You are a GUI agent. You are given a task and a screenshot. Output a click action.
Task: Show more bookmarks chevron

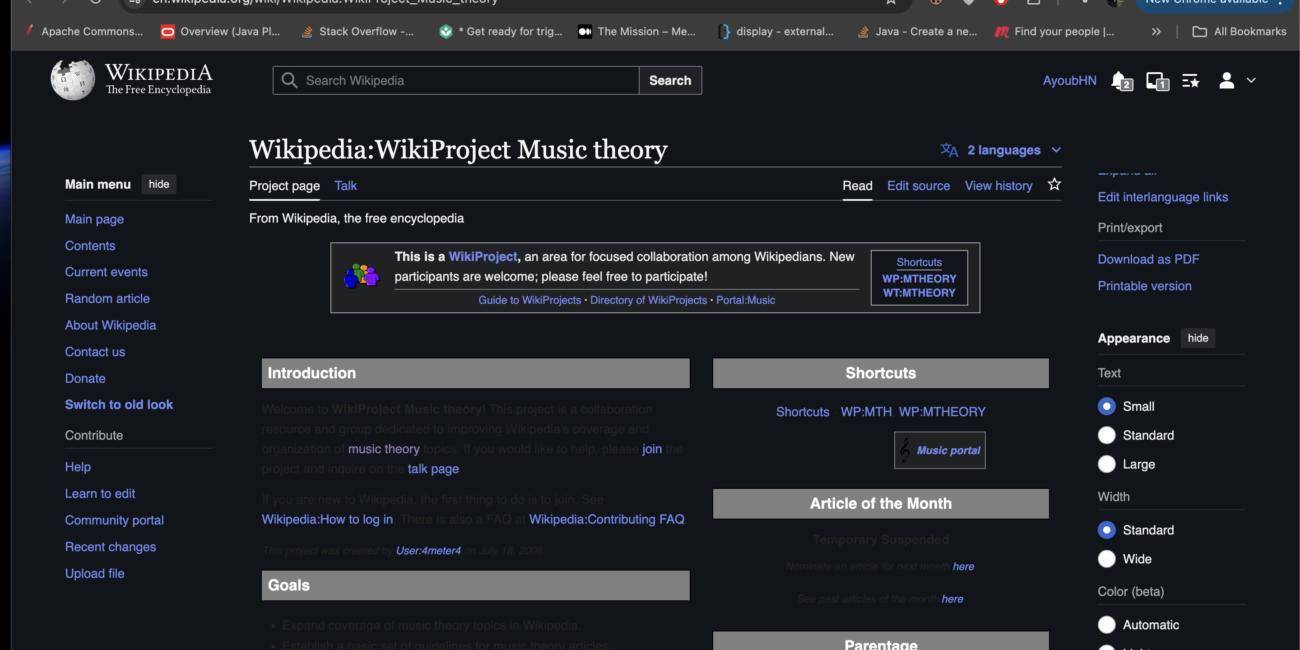click(x=1156, y=32)
